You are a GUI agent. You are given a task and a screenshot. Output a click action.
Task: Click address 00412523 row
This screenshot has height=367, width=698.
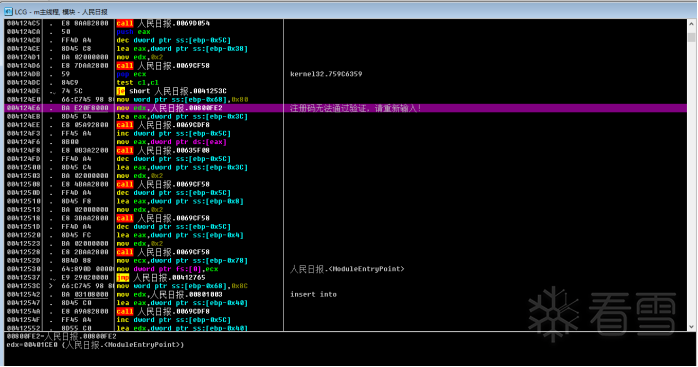click(x=23, y=243)
